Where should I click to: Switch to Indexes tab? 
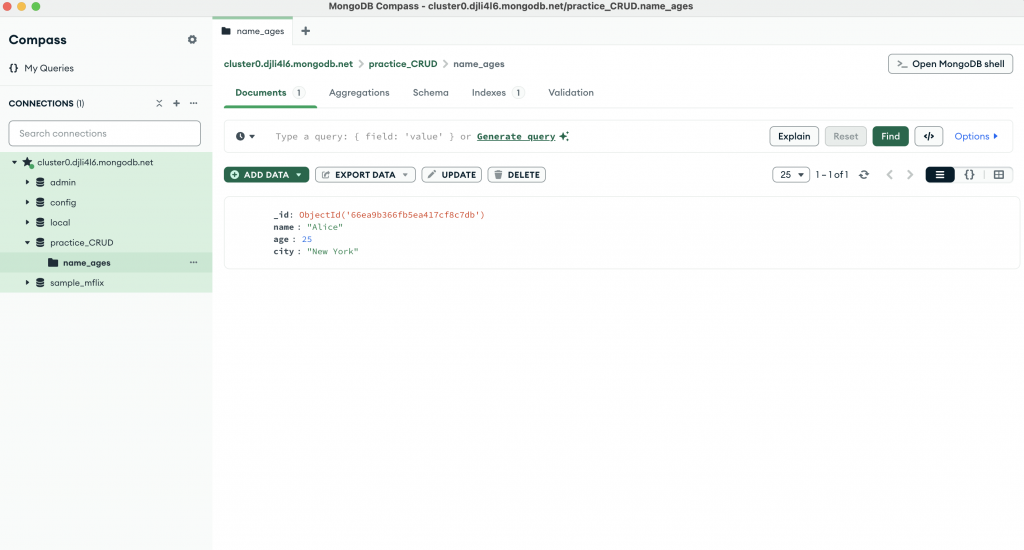pos(497,93)
